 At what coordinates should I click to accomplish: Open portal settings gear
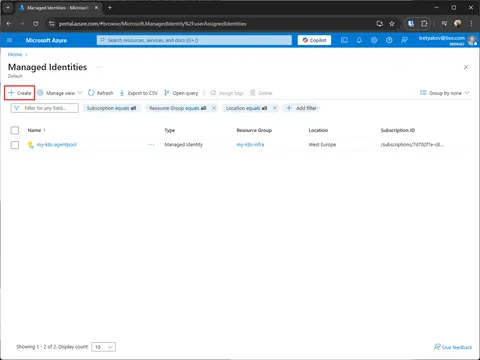coord(374,40)
